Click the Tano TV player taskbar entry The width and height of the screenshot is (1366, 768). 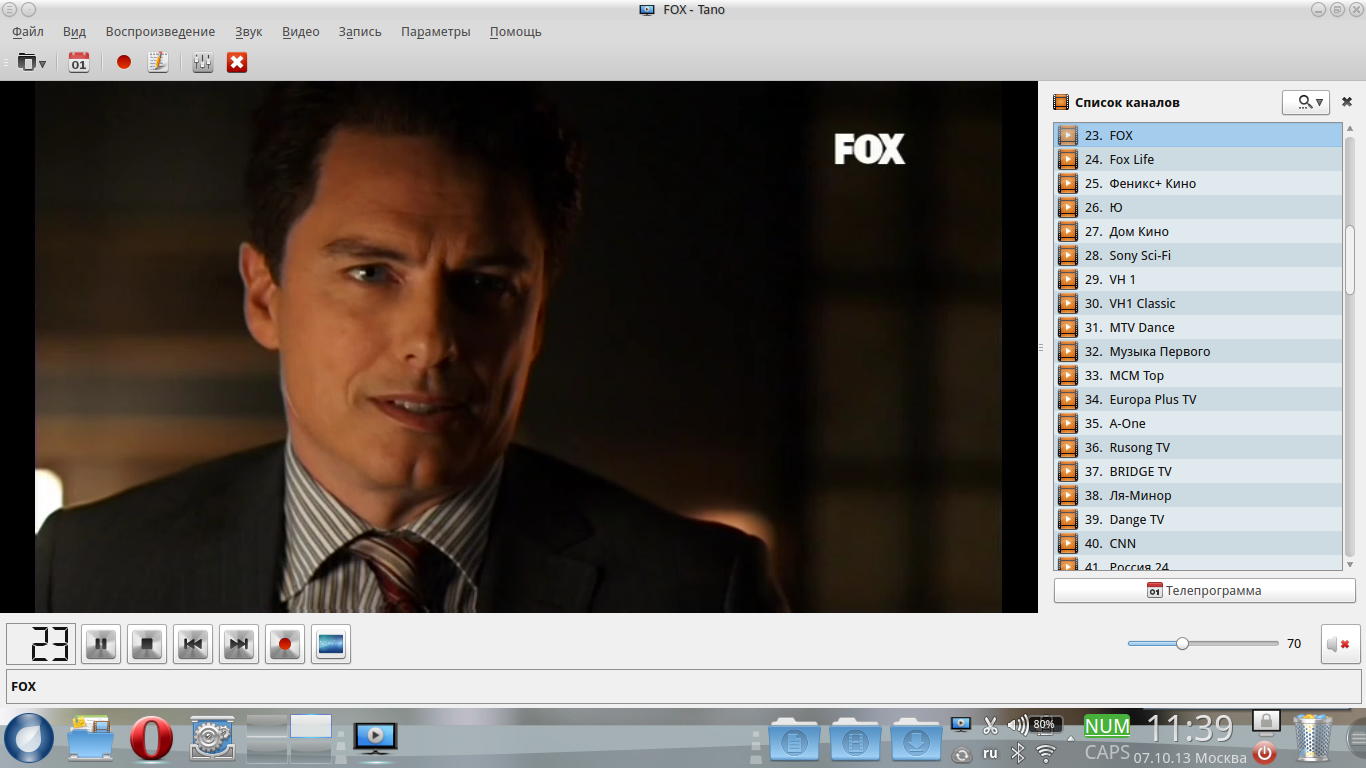pyautogui.click(x=375, y=738)
